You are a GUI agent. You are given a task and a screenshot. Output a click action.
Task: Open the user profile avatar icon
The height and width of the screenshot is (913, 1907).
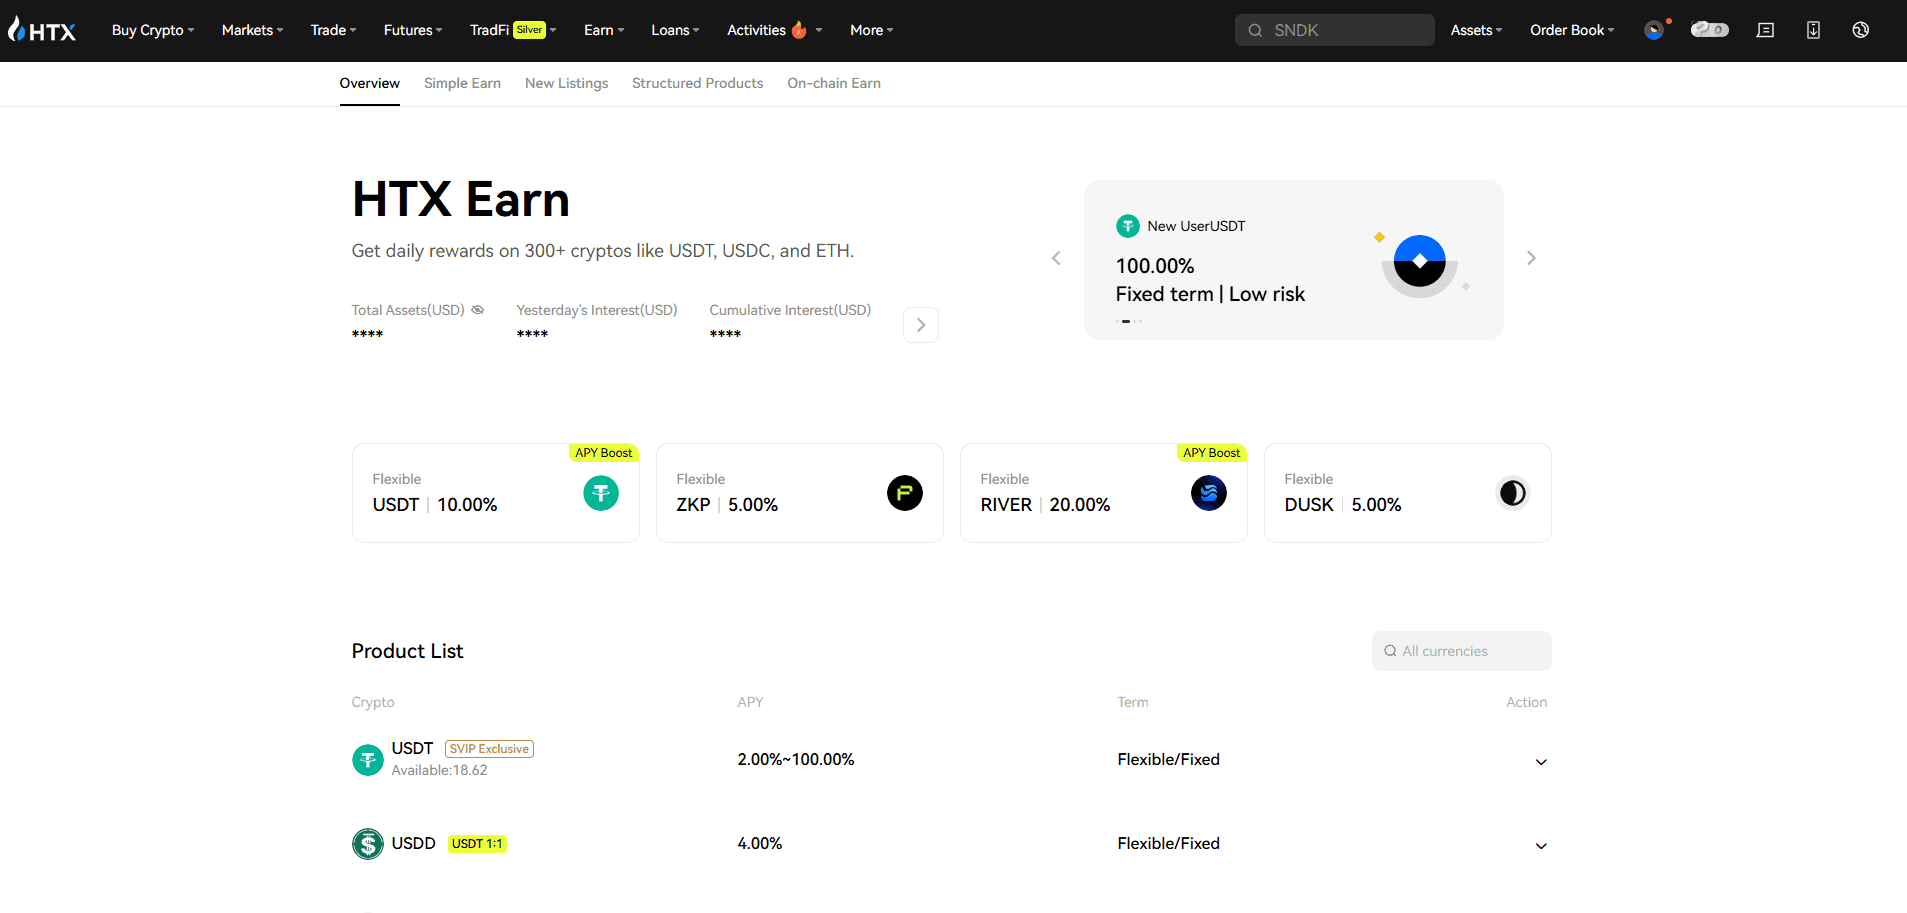point(1655,30)
